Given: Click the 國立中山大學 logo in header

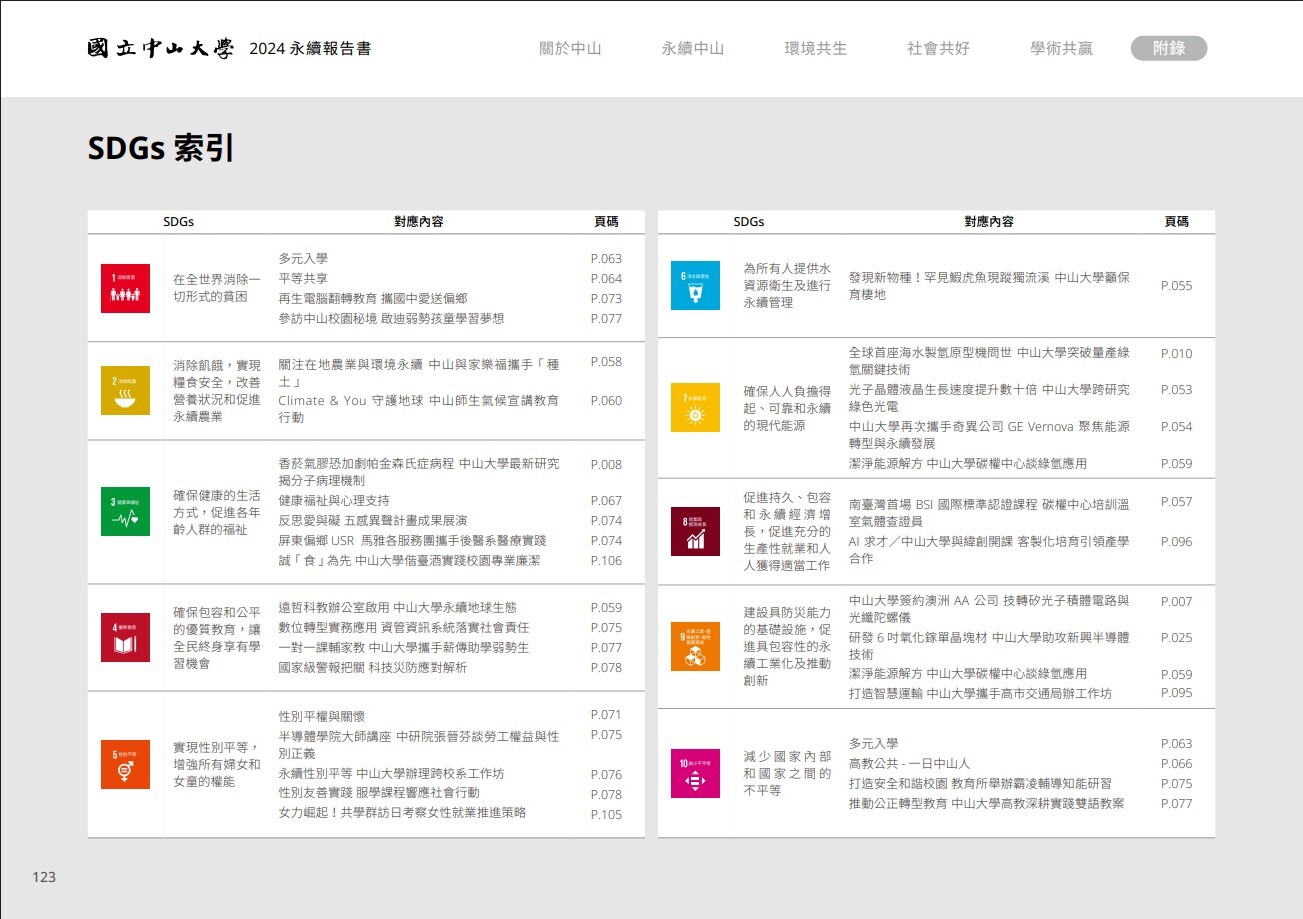Looking at the screenshot, I should [160, 48].
